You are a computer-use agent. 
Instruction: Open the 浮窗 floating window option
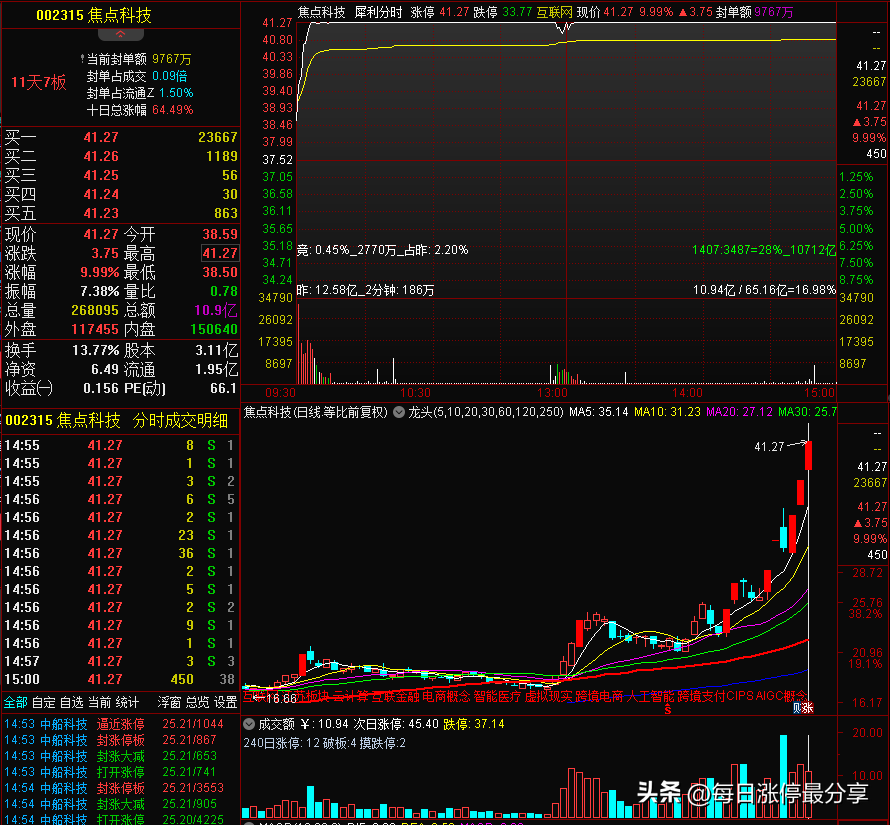(x=169, y=702)
